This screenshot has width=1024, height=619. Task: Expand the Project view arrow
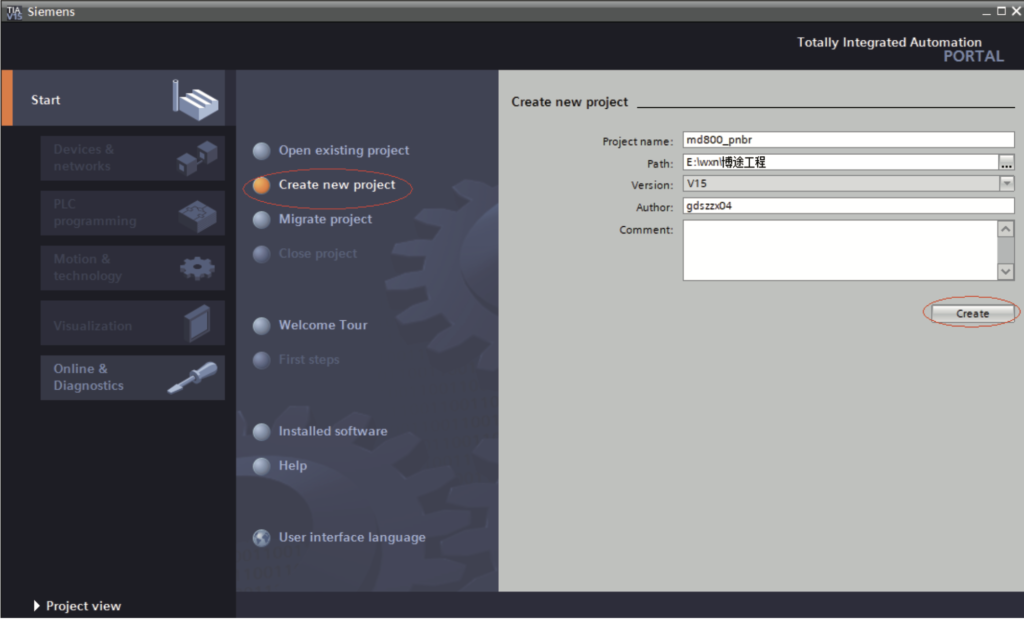tap(38, 606)
